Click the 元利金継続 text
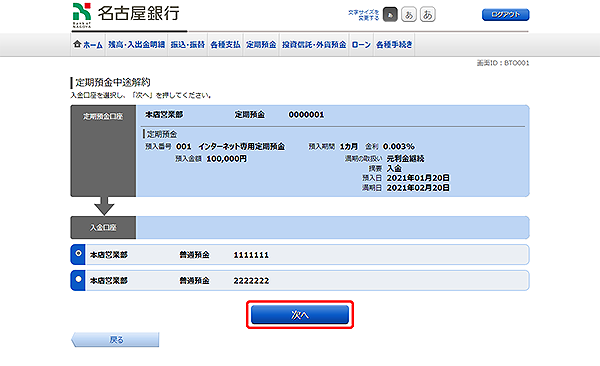This screenshot has height=366, width=600. pyautogui.click(x=405, y=158)
